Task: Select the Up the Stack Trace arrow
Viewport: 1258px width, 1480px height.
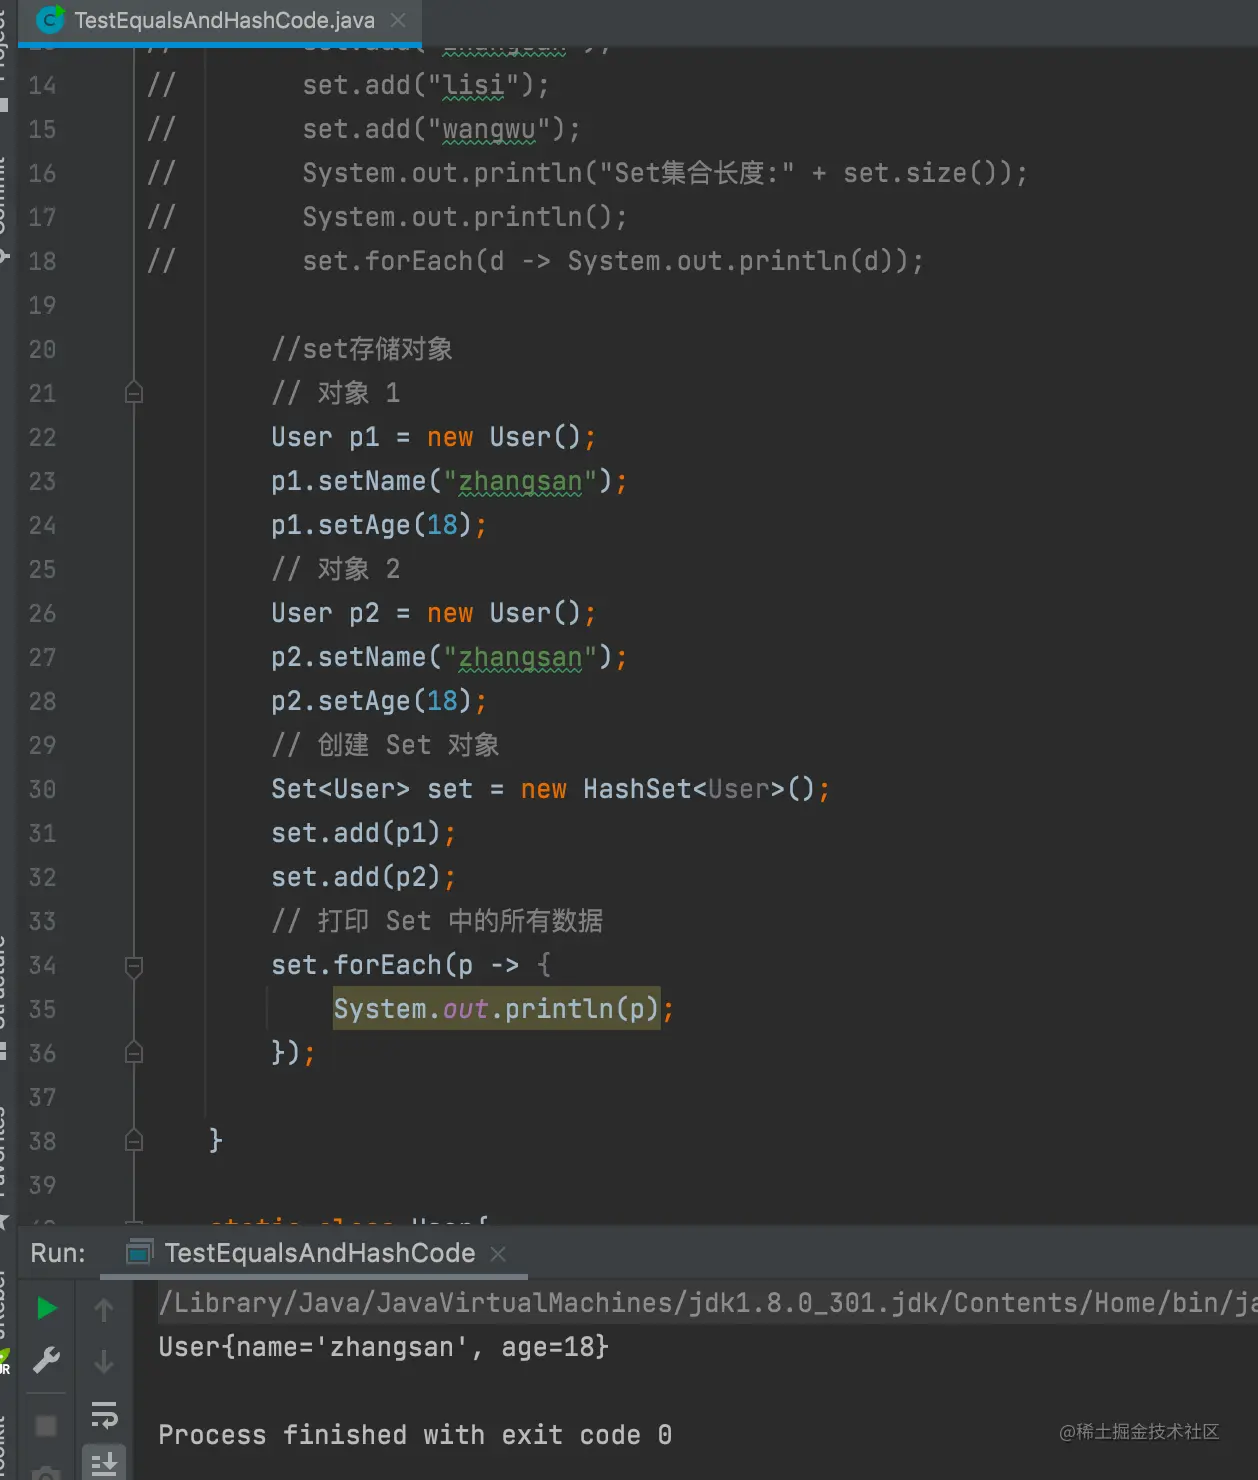Action: pyautogui.click(x=104, y=1308)
